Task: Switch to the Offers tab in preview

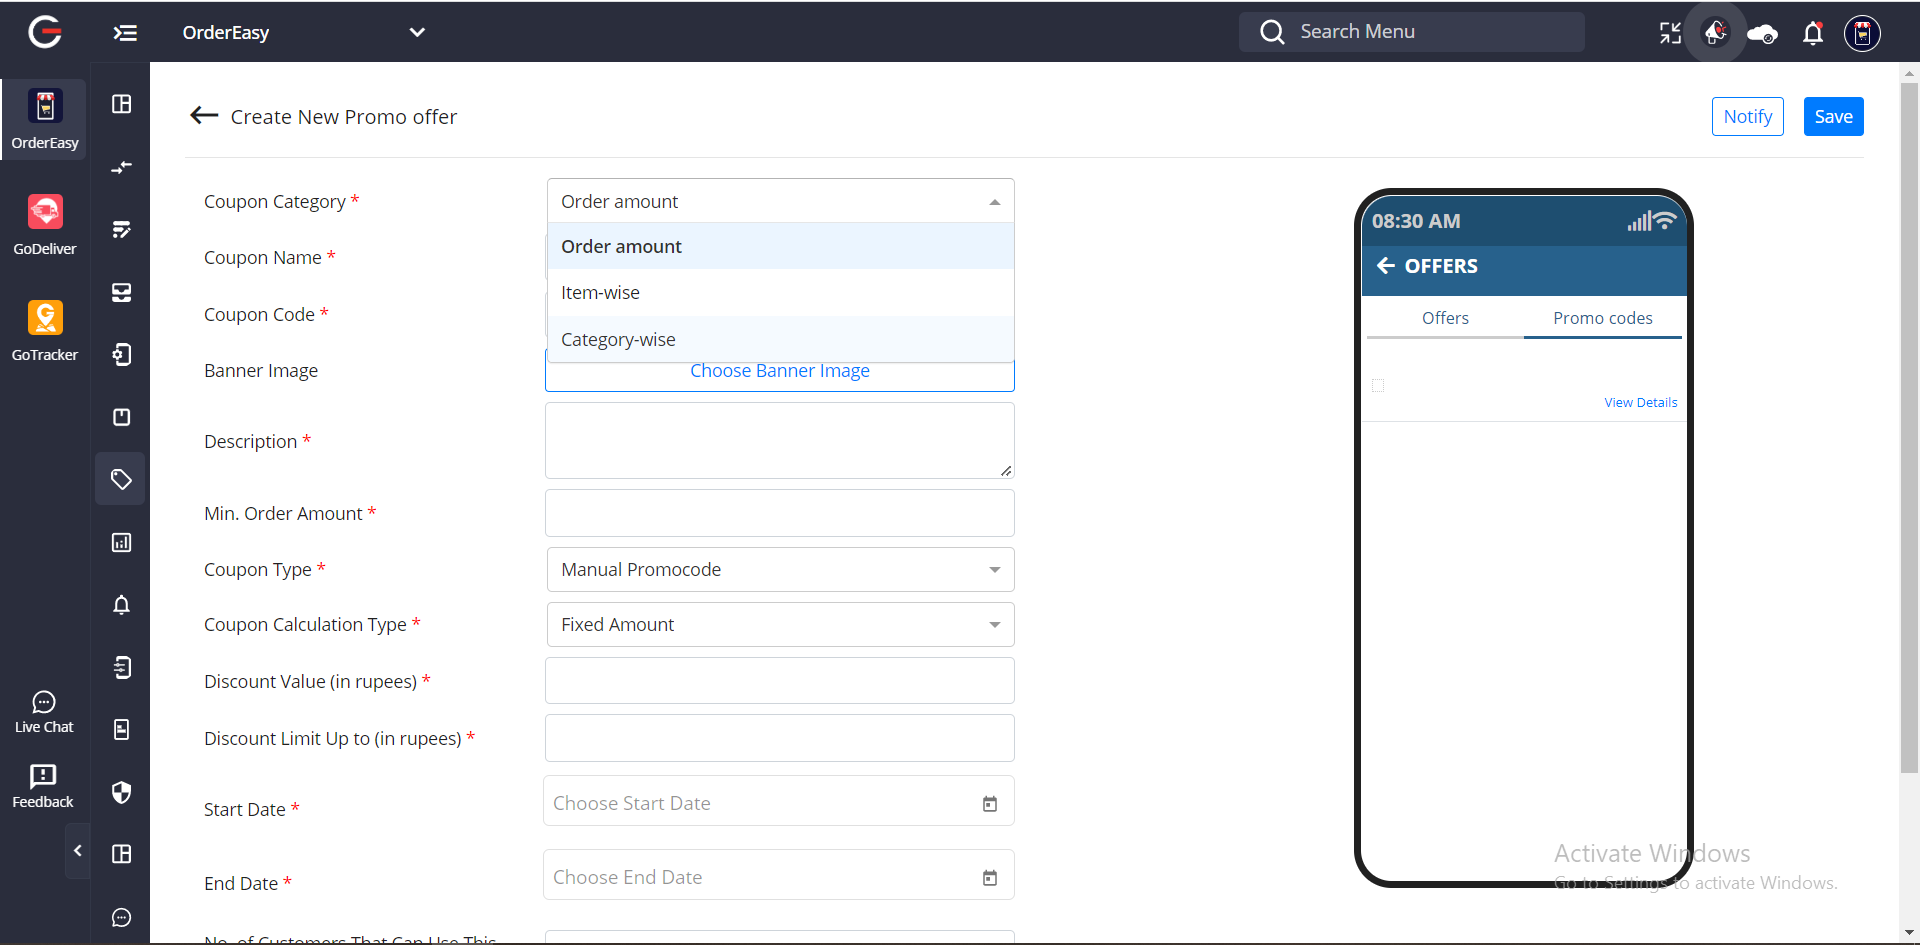Action: [1445, 318]
